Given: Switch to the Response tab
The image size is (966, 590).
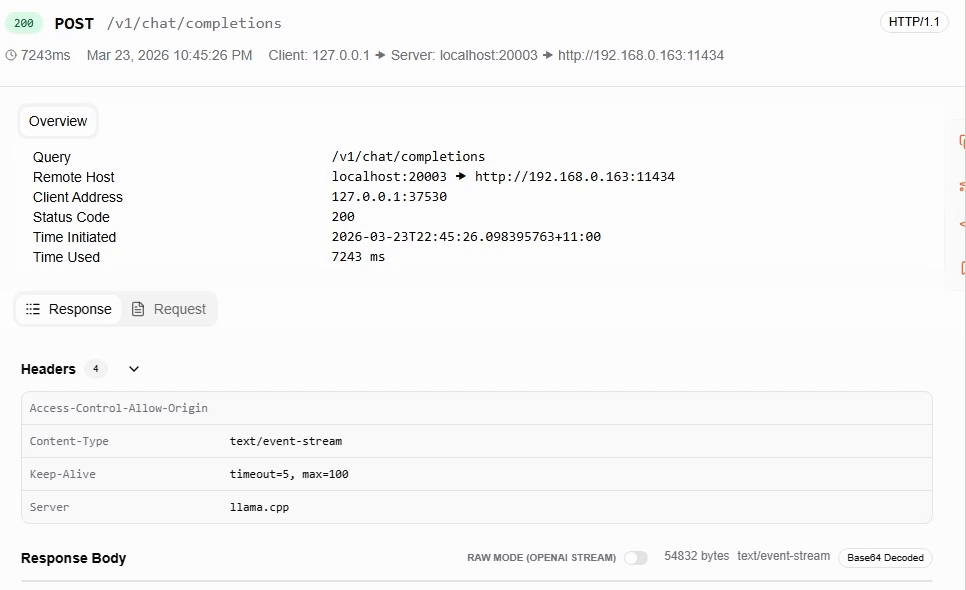Looking at the screenshot, I should point(68,309).
